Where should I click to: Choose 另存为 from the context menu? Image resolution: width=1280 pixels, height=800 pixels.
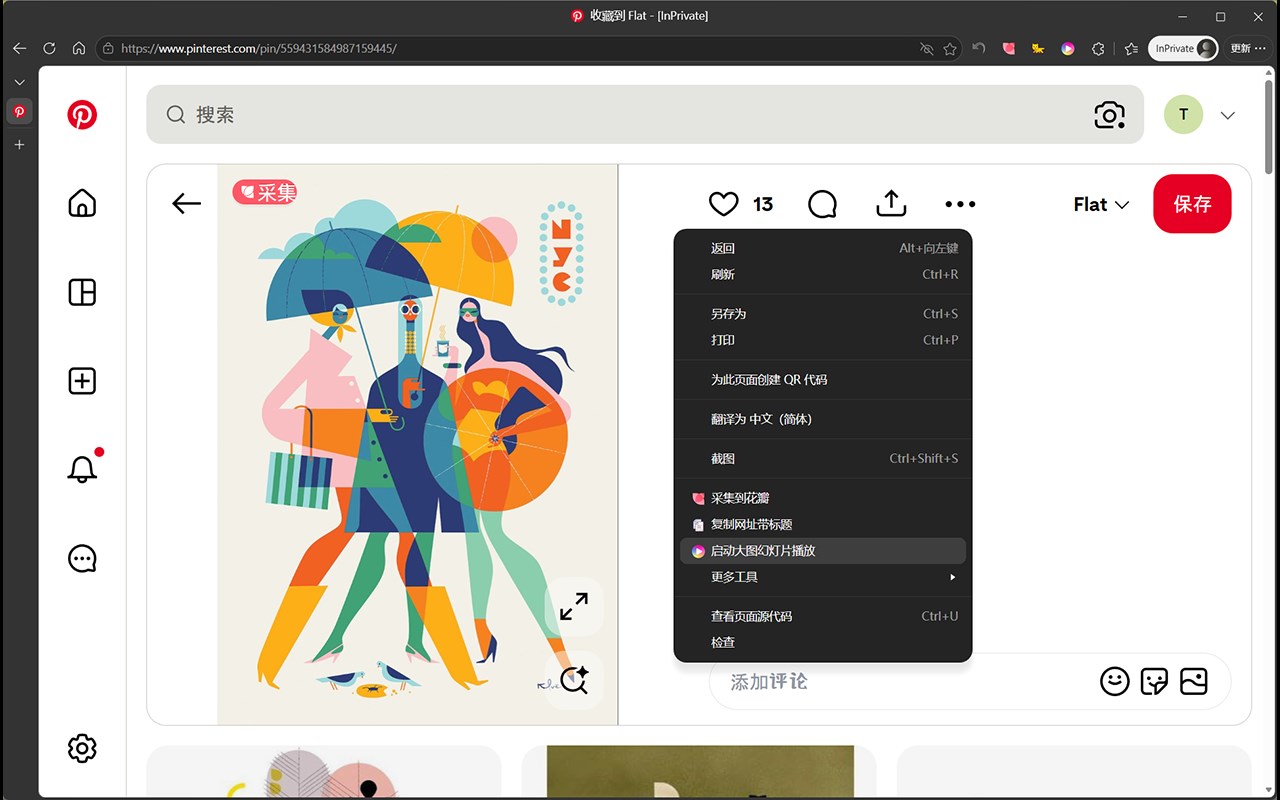(823, 314)
